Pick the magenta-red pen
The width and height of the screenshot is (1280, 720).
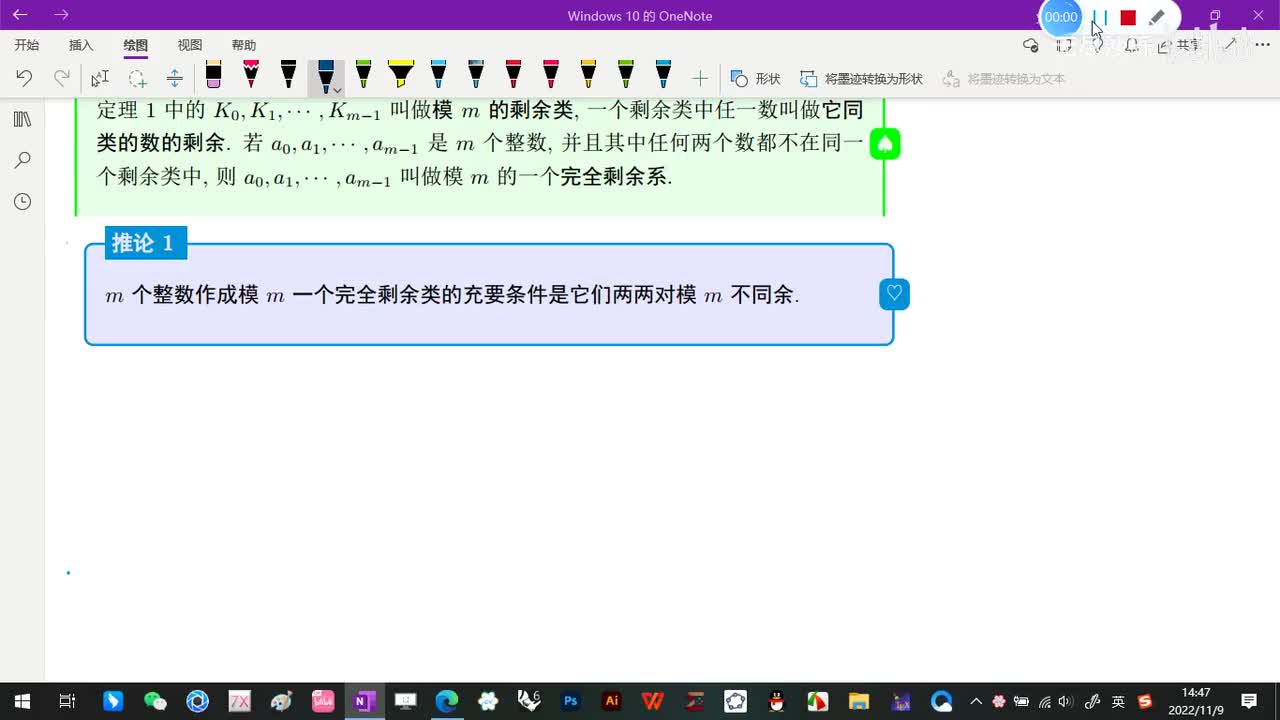(551, 76)
